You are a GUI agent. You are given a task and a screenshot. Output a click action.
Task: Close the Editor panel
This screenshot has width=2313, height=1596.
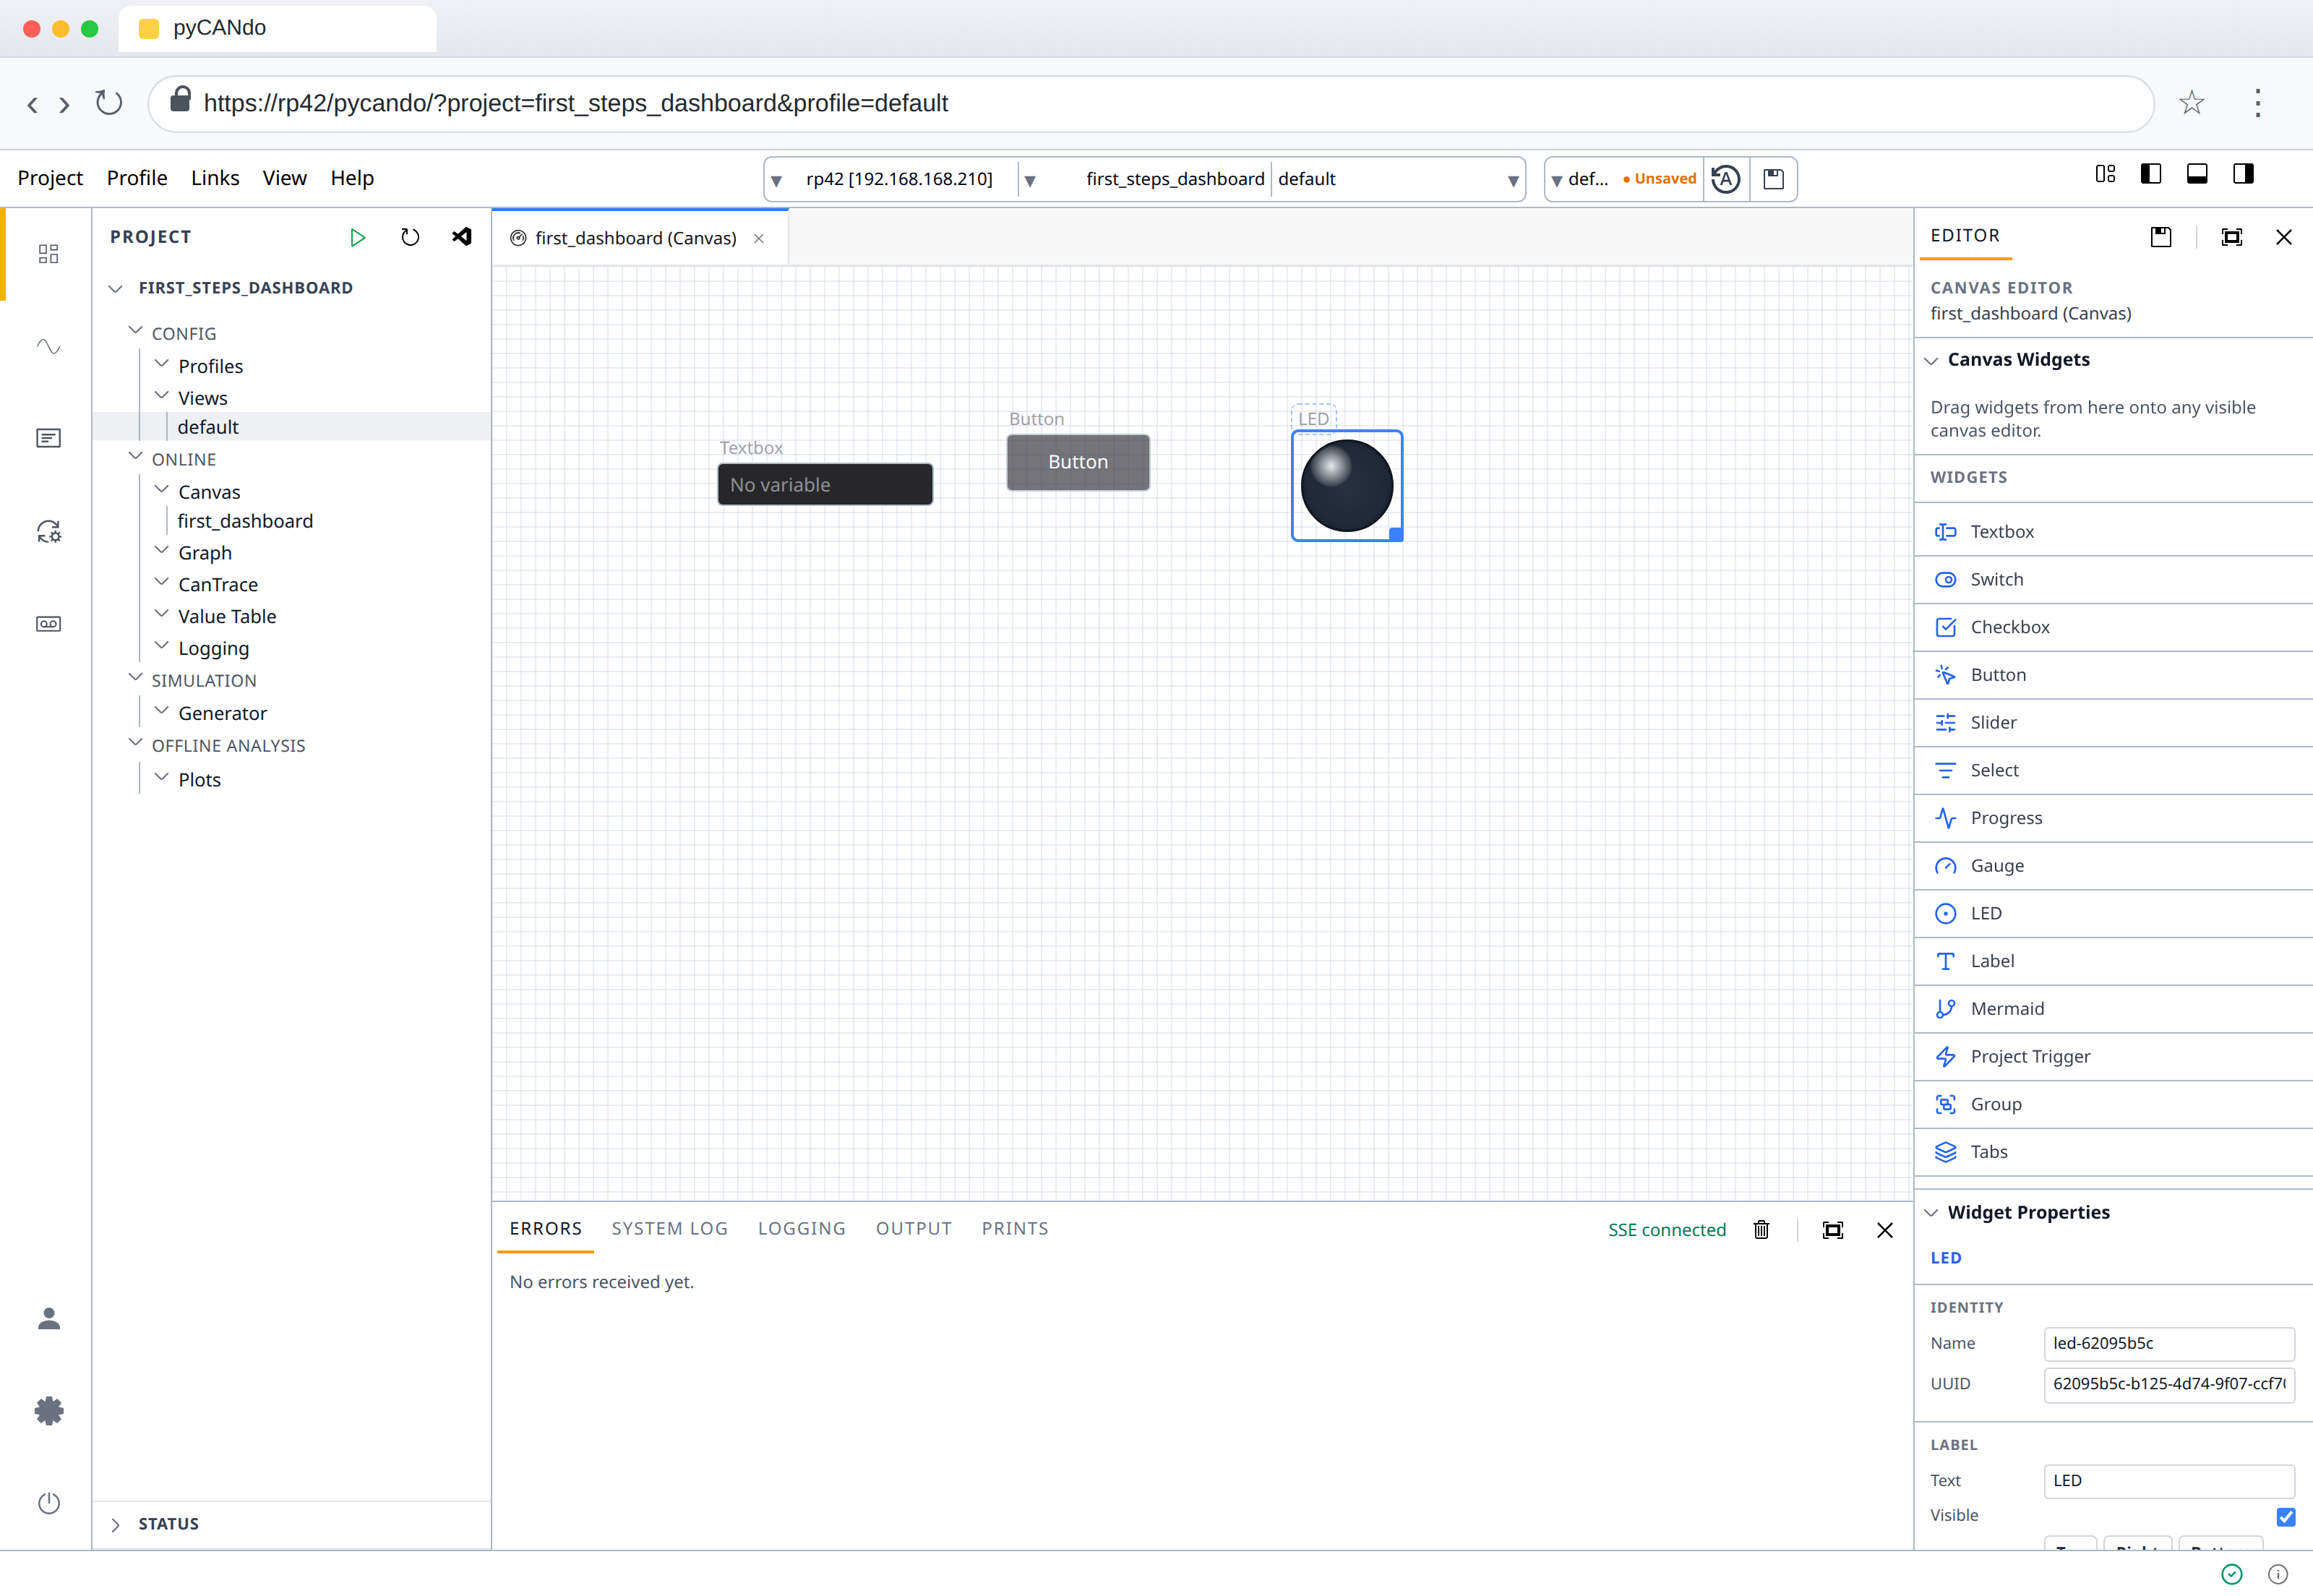point(2284,237)
